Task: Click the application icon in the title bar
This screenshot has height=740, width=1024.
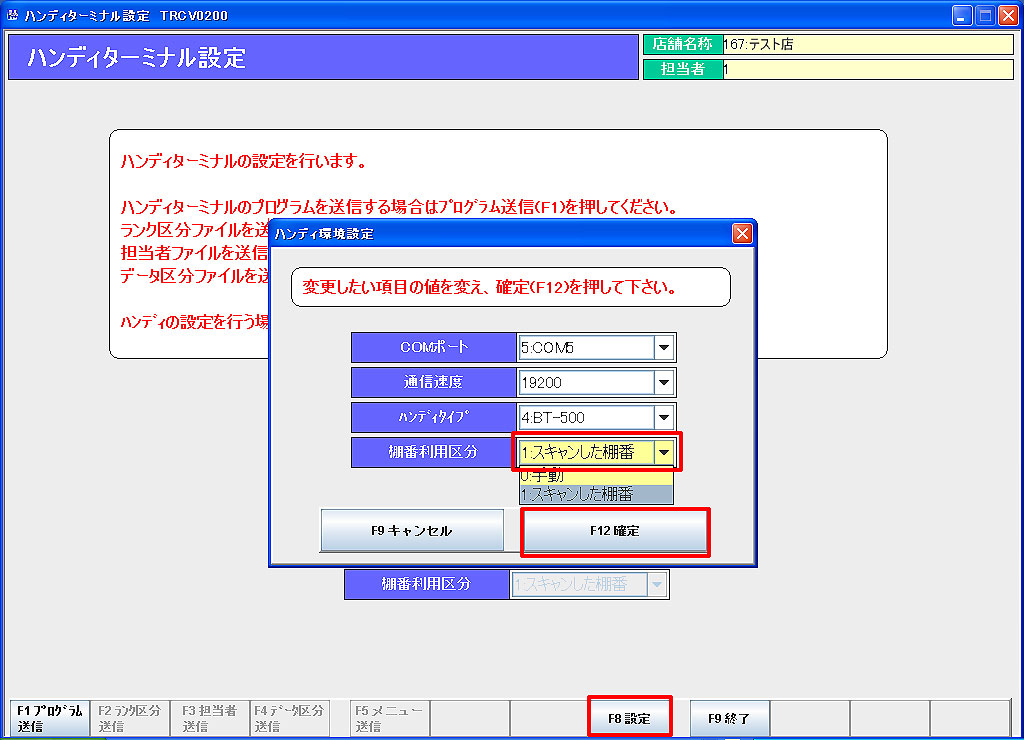Action: 12,16
